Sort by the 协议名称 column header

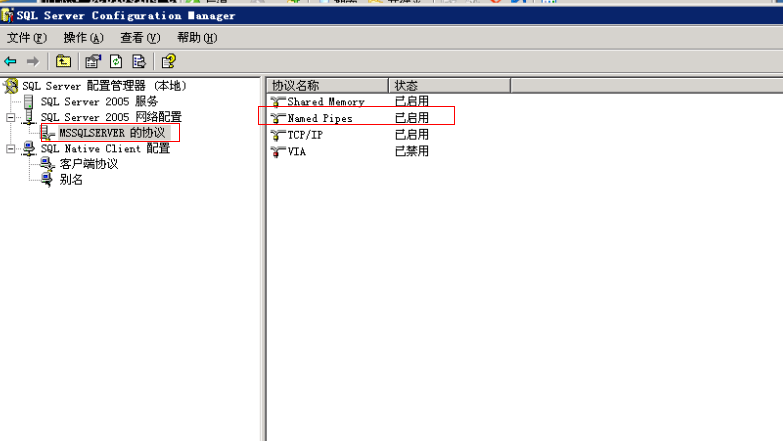[x=328, y=85]
